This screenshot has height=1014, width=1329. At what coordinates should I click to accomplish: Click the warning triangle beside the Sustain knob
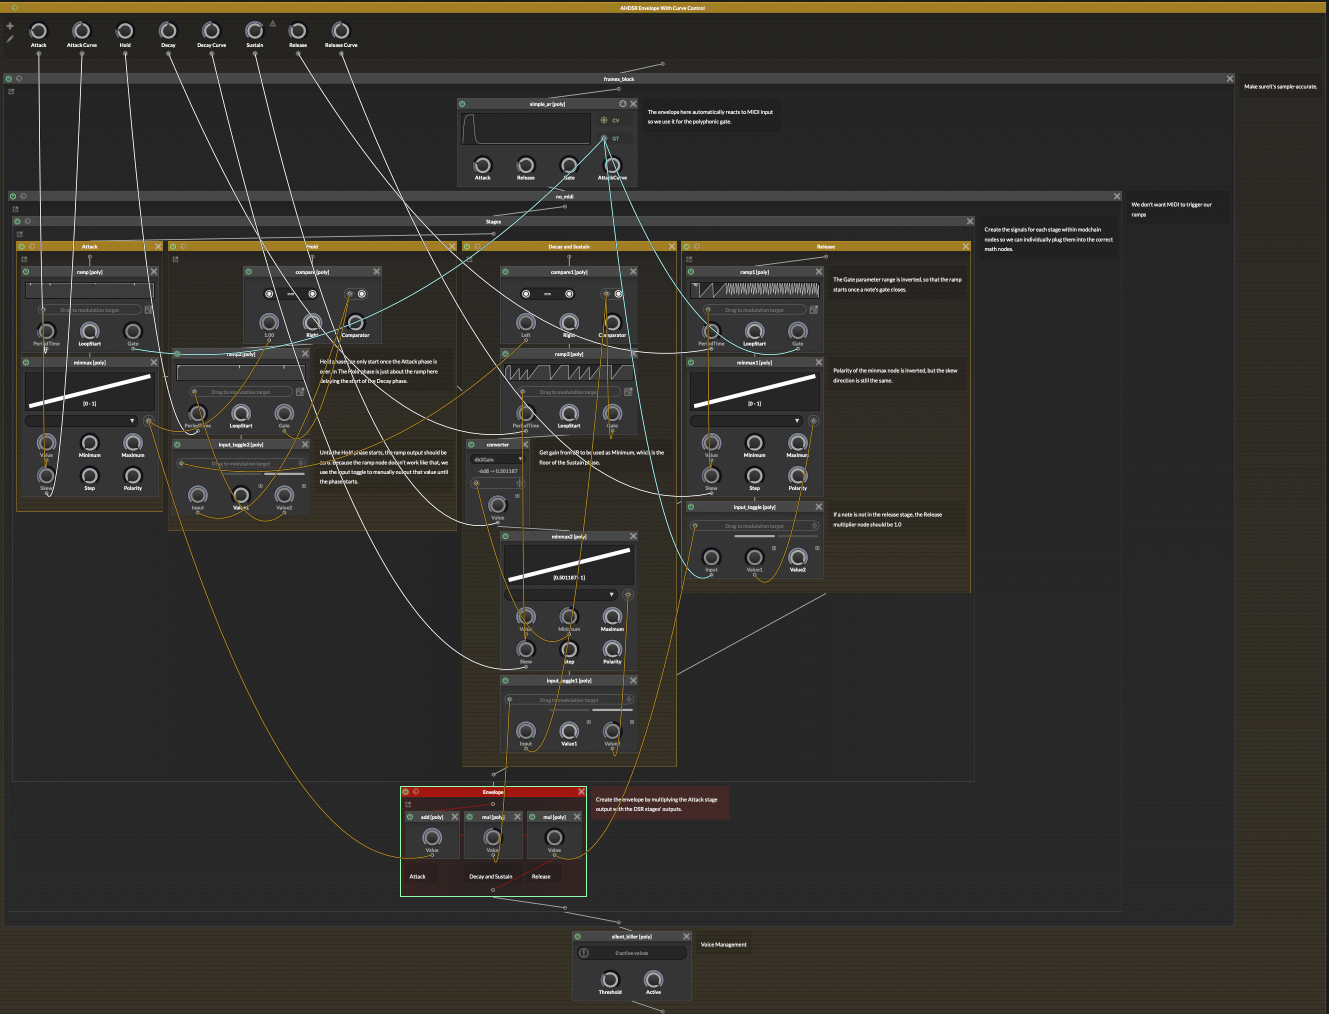273,23
